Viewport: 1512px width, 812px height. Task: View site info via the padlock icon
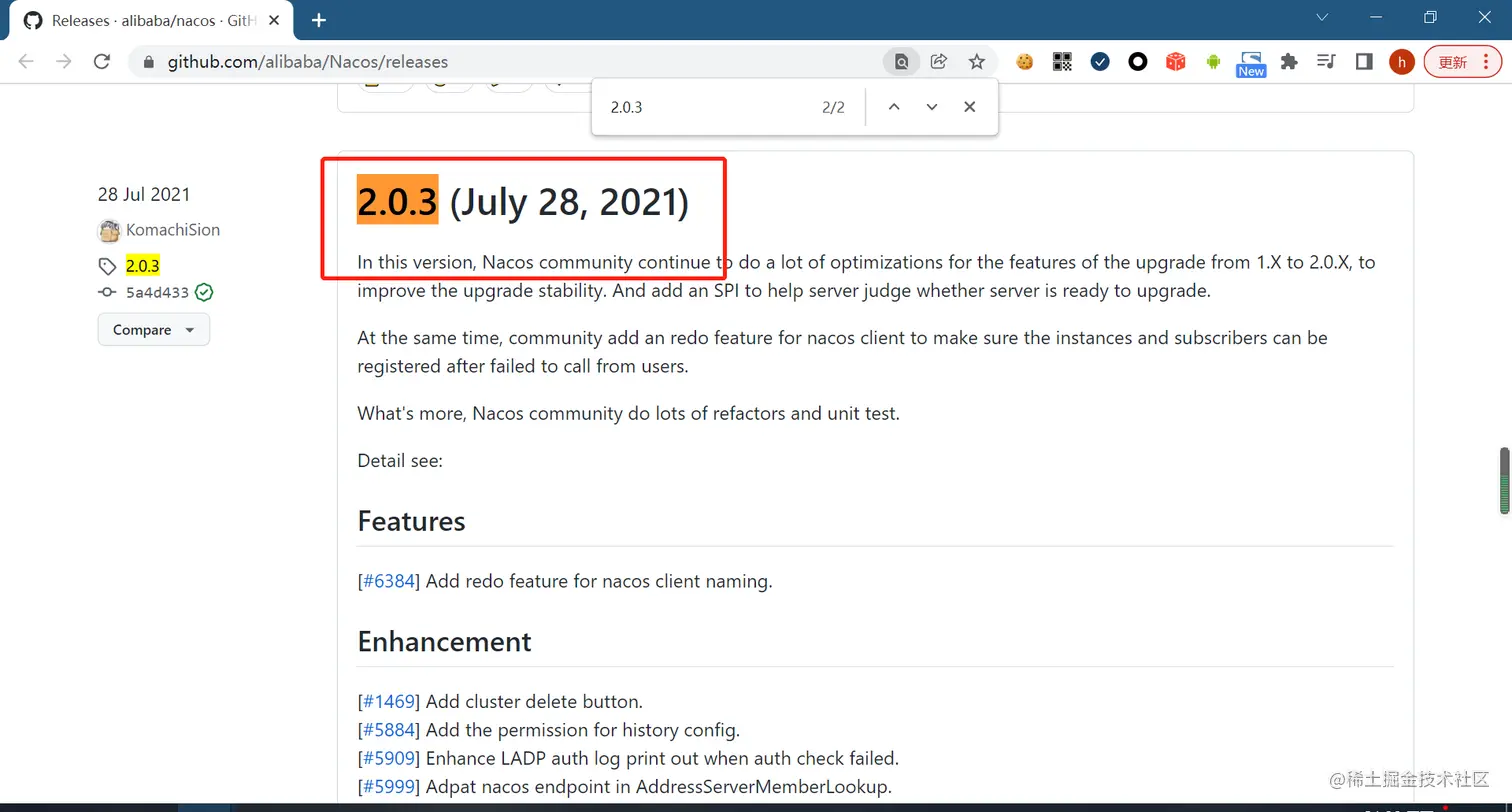149,62
